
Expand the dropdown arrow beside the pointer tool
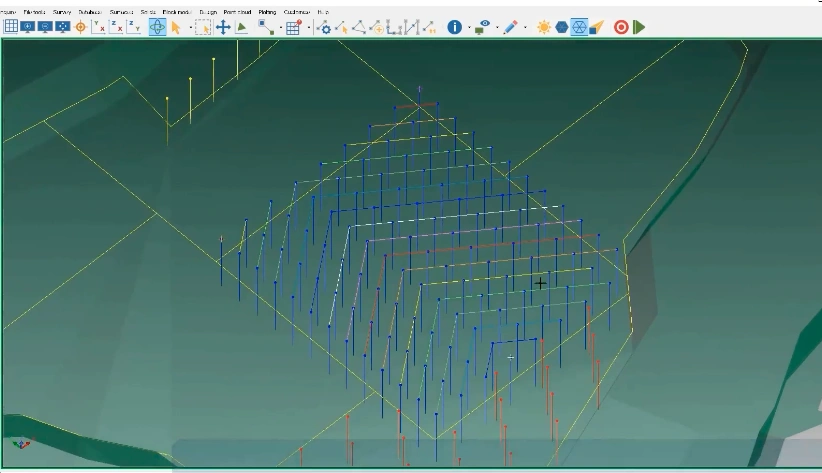pos(189,28)
